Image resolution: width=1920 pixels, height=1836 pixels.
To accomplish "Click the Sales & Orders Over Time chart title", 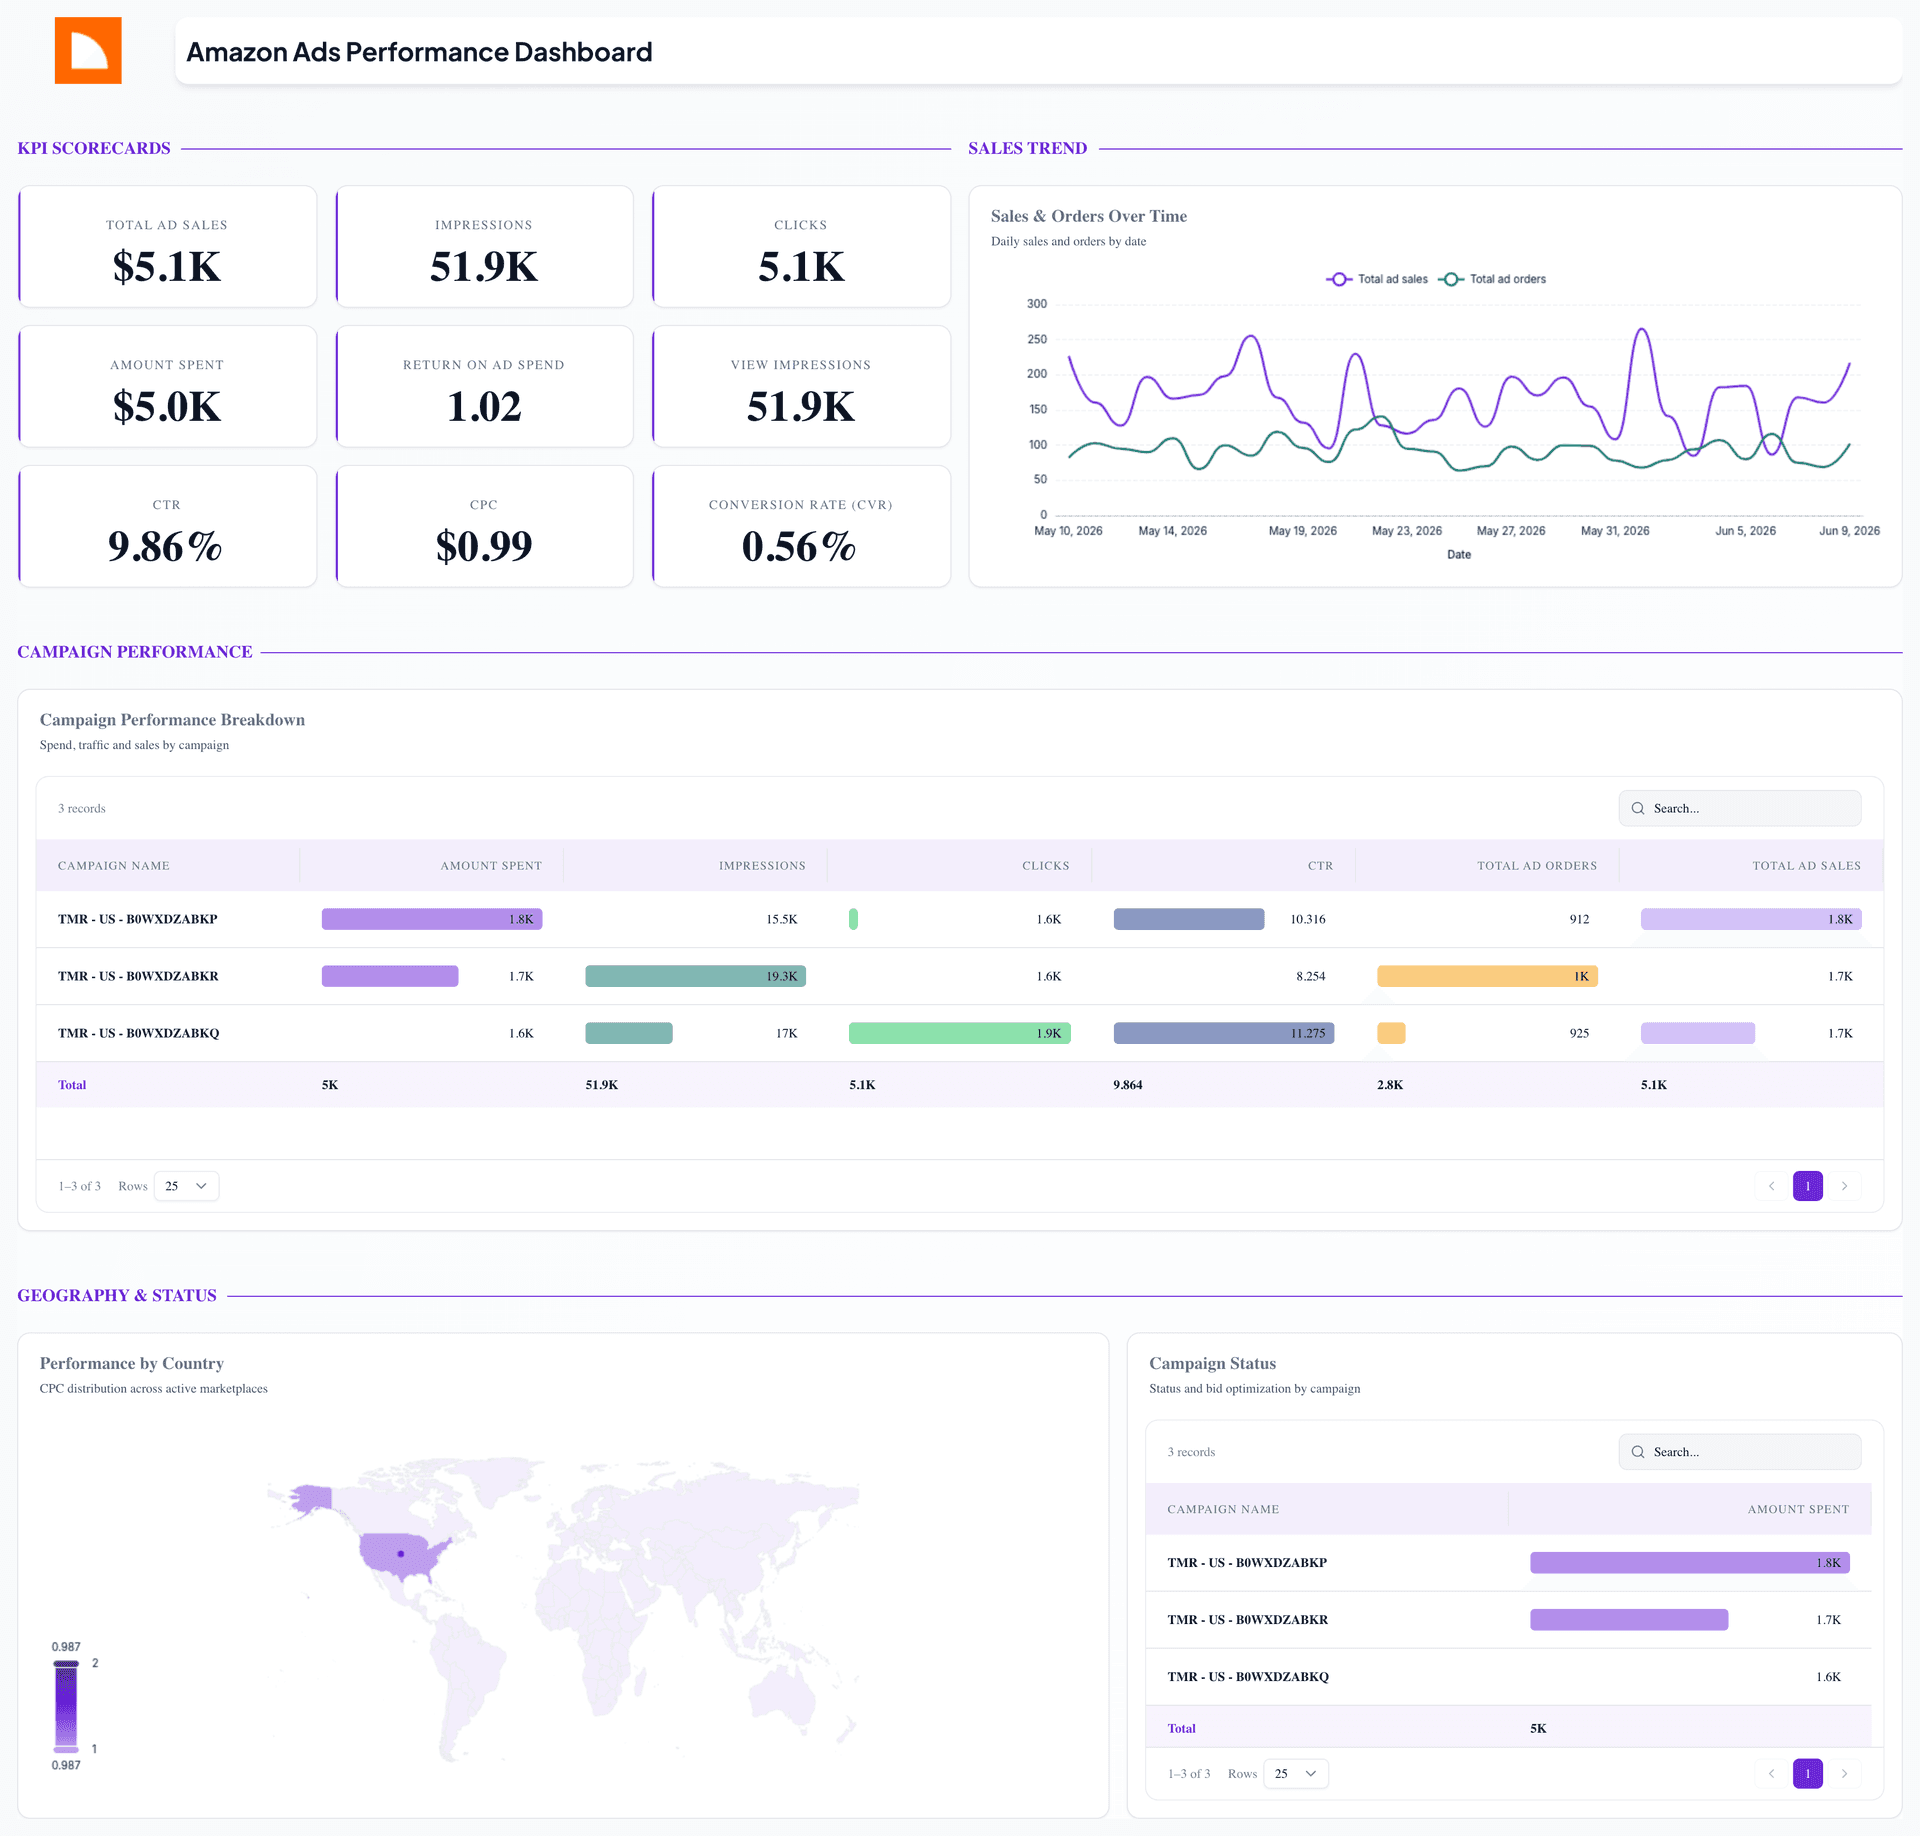I will (1089, 216).
